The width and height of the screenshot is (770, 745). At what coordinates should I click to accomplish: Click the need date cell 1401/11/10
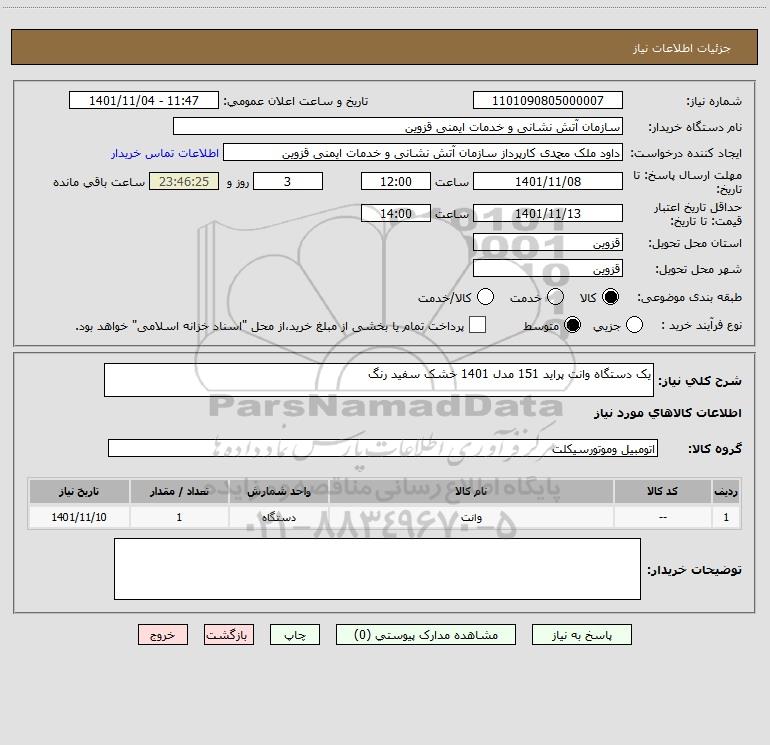pos(79,517)
